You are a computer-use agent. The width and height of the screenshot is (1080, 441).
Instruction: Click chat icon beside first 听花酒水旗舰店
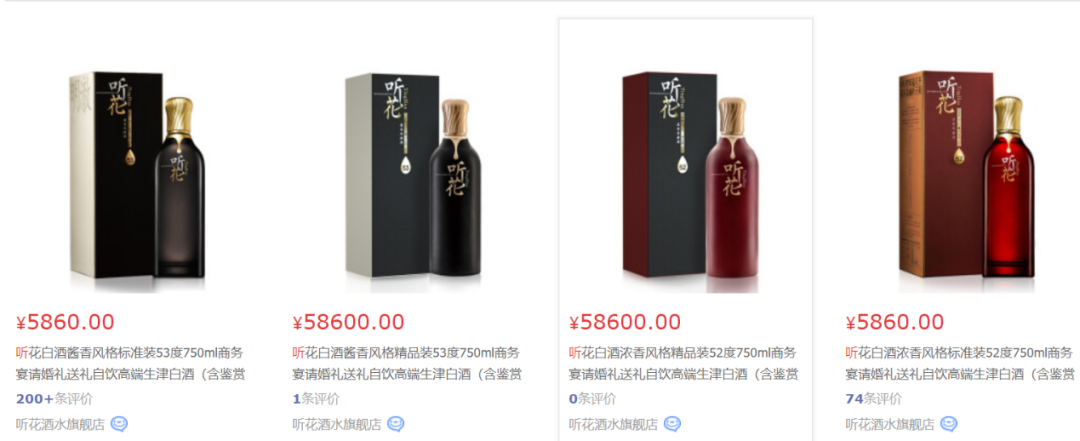click(119, 424)
